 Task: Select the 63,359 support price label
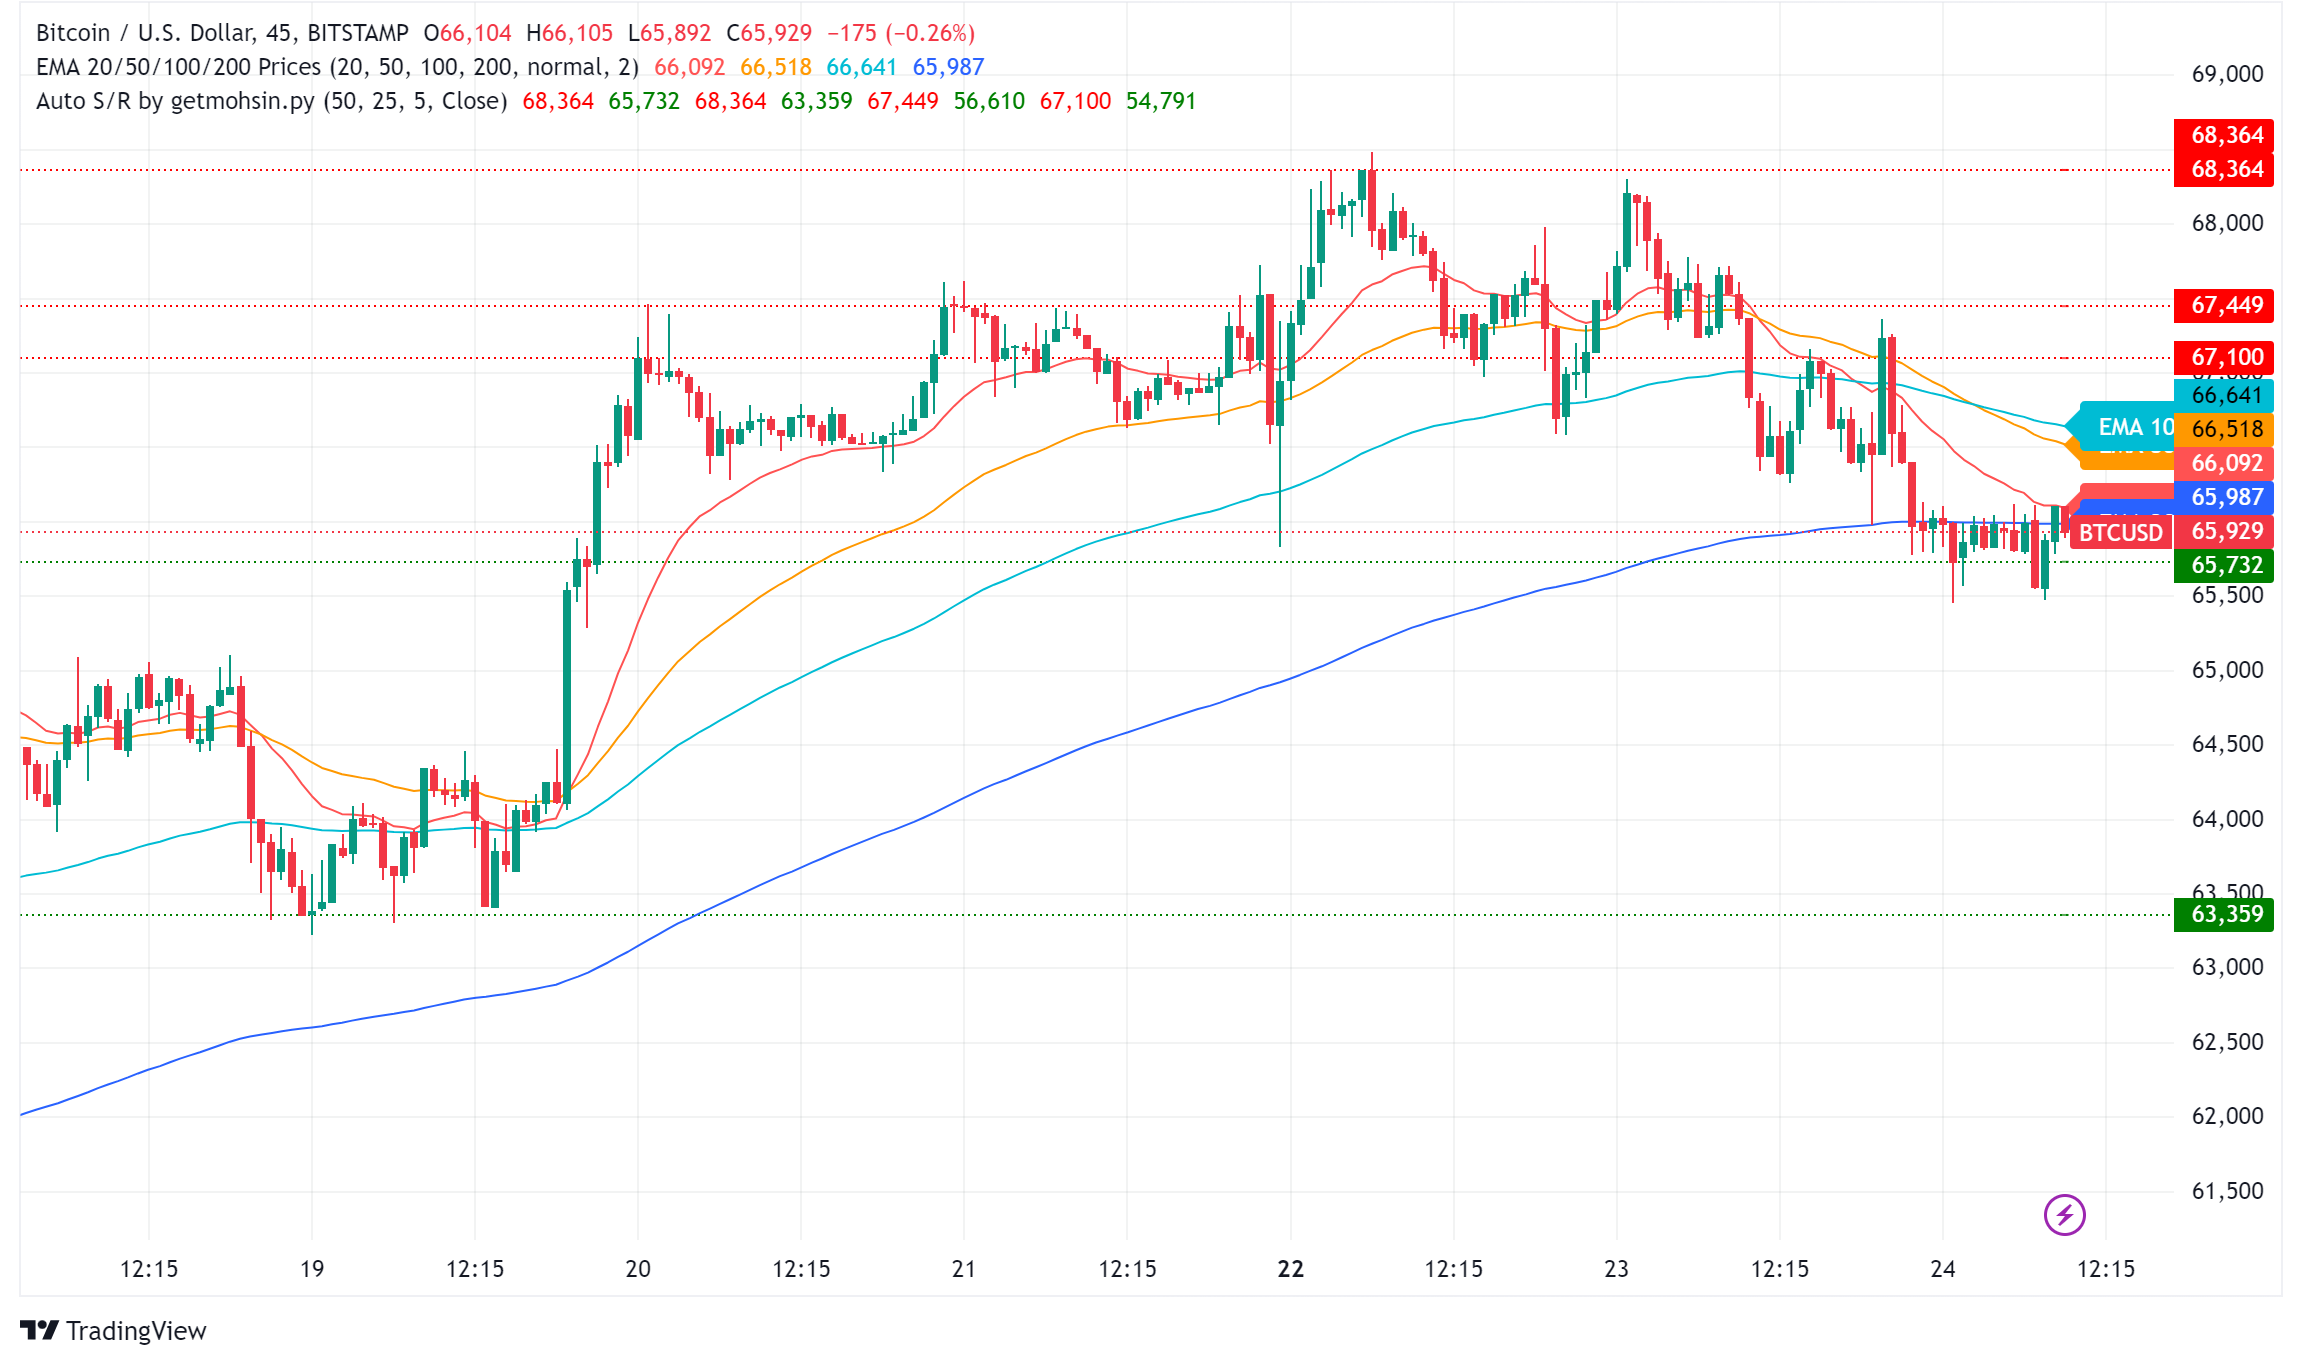(x=2224, y=914)
